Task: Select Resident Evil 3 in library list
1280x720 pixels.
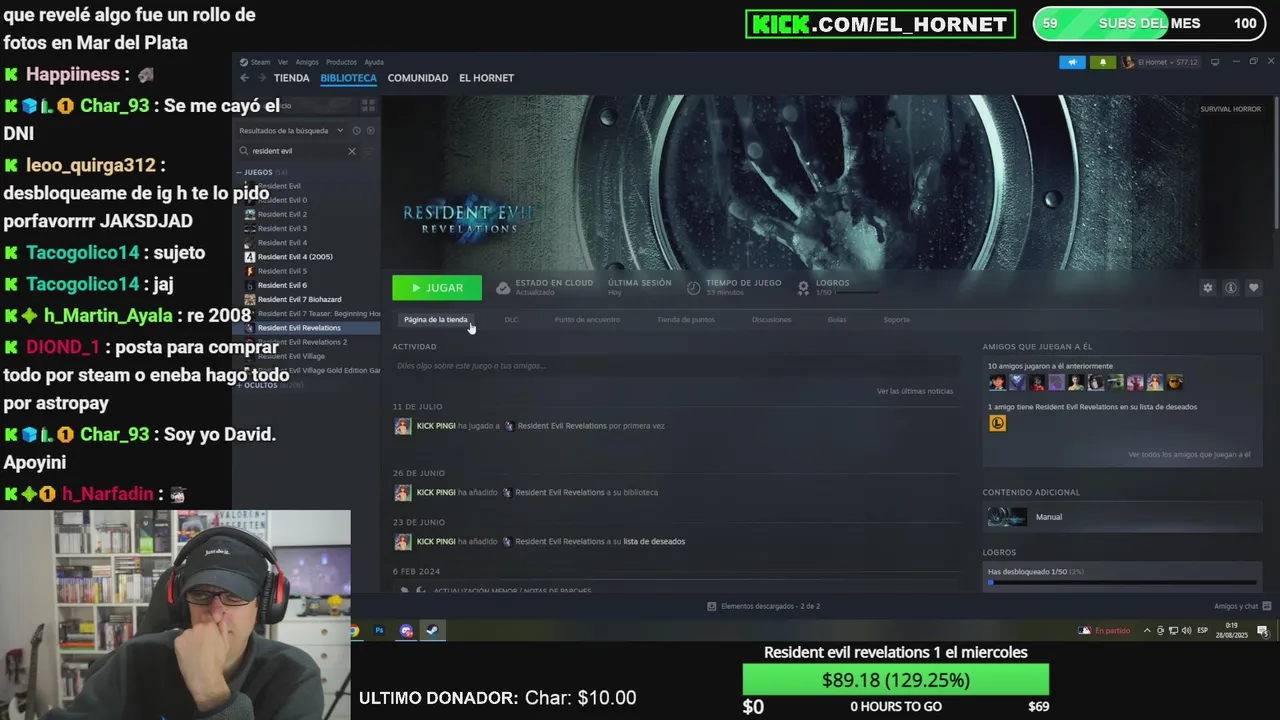Action: 282,228
